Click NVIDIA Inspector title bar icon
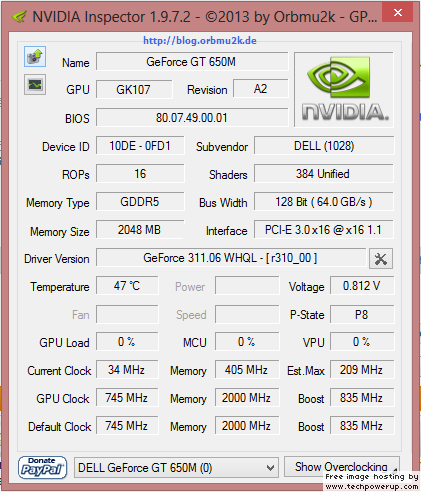This screenshot has width=421, height=492. [x=19, y=16]
